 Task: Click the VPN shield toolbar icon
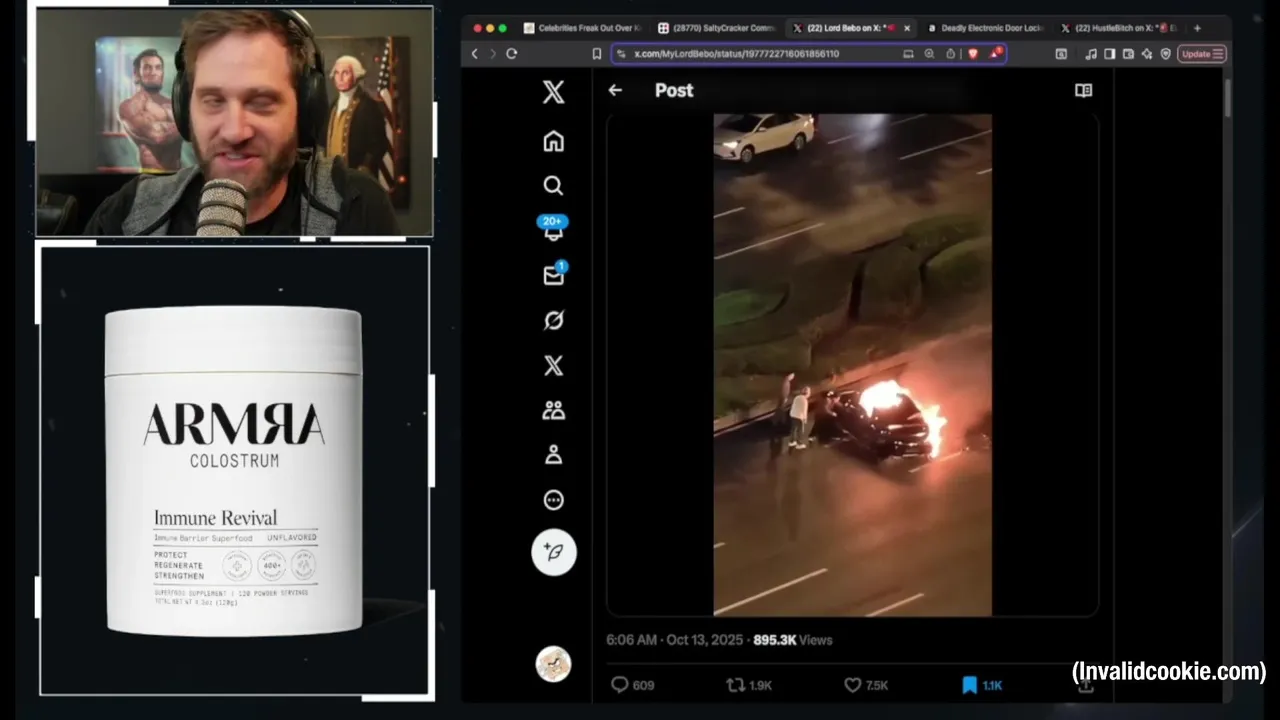coord(1165,54)
